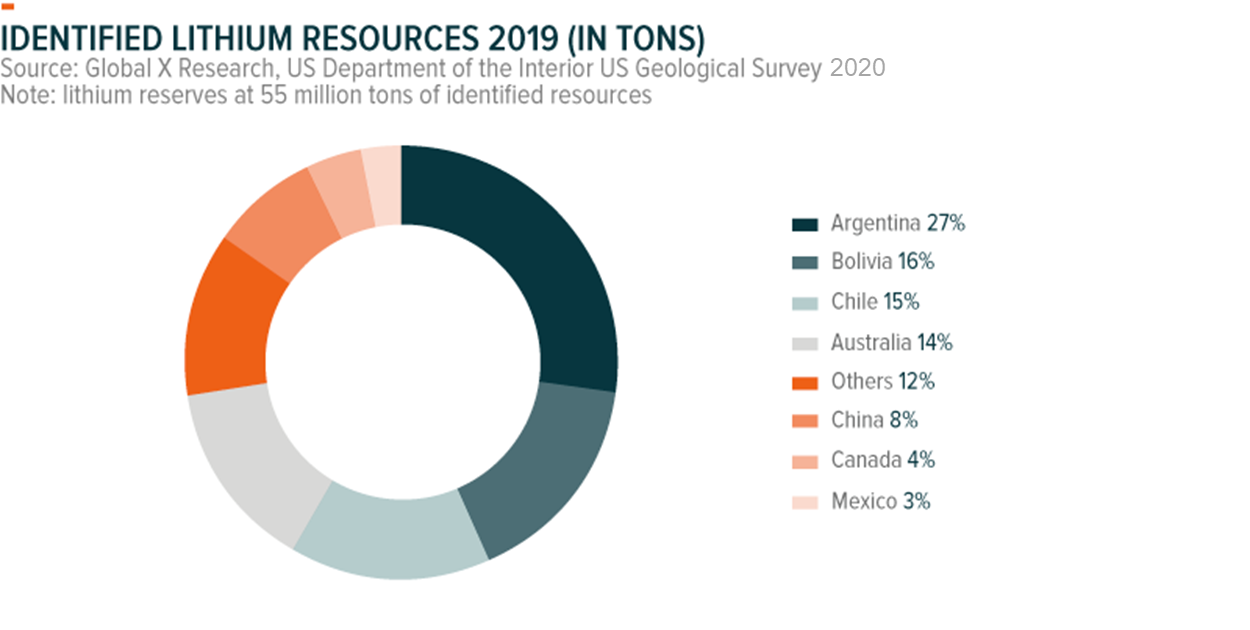This screenshot has height=630, width=1250.
Task: Click the Mexico 3% legend label
Action: tap(880, 502)
